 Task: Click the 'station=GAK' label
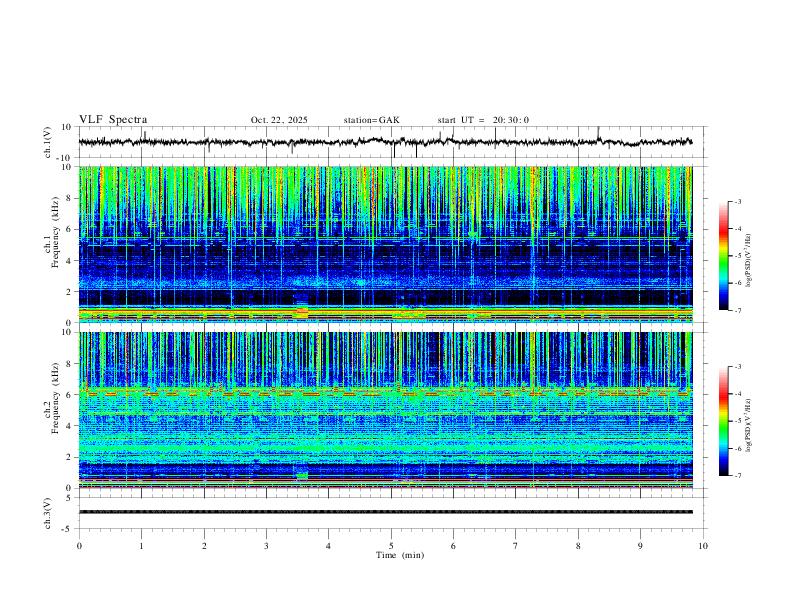[x=371, y=120]
